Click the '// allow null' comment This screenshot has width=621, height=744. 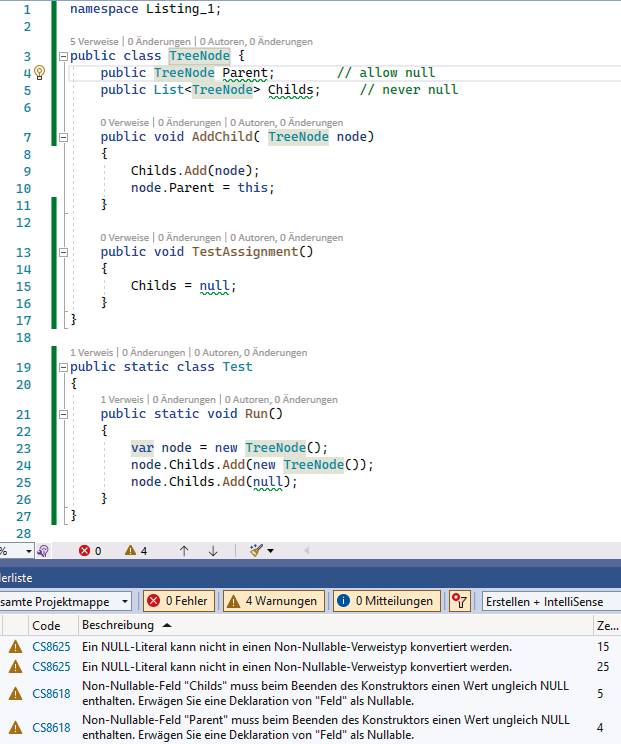click(x=386, y=73)
